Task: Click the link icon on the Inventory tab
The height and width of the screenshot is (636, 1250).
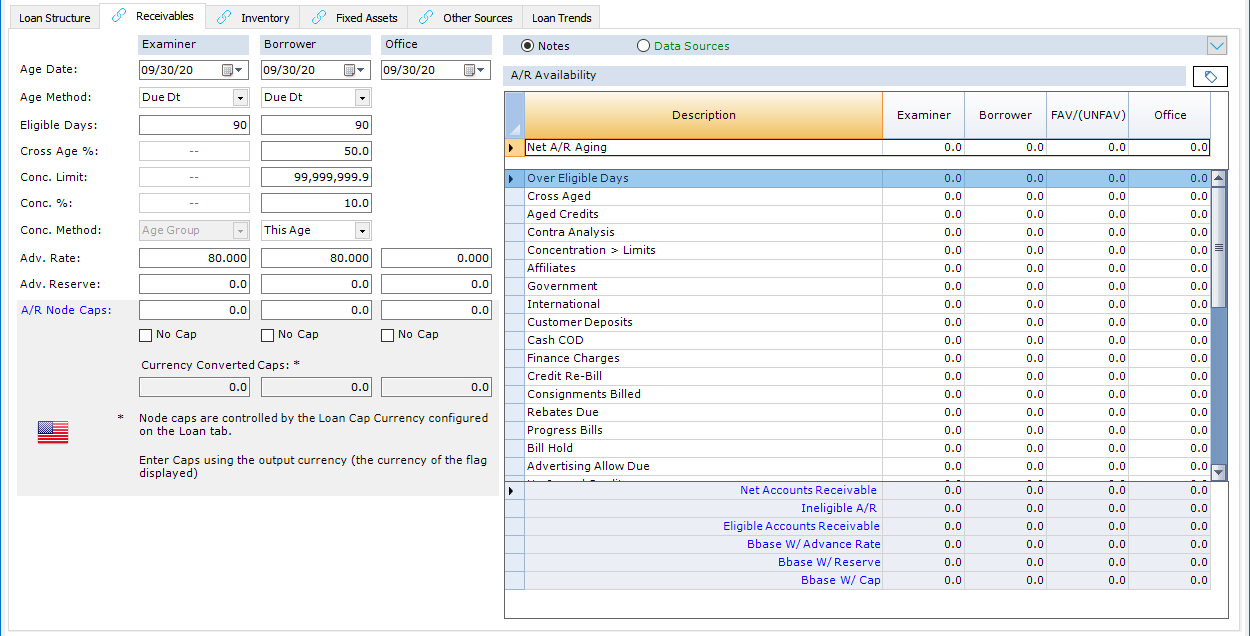Action: tap(224, 17)
